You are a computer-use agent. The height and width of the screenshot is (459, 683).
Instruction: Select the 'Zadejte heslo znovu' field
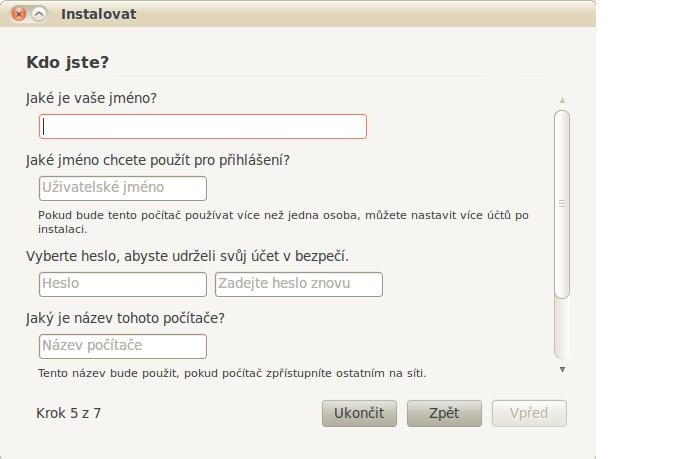[x=299, y=284]
